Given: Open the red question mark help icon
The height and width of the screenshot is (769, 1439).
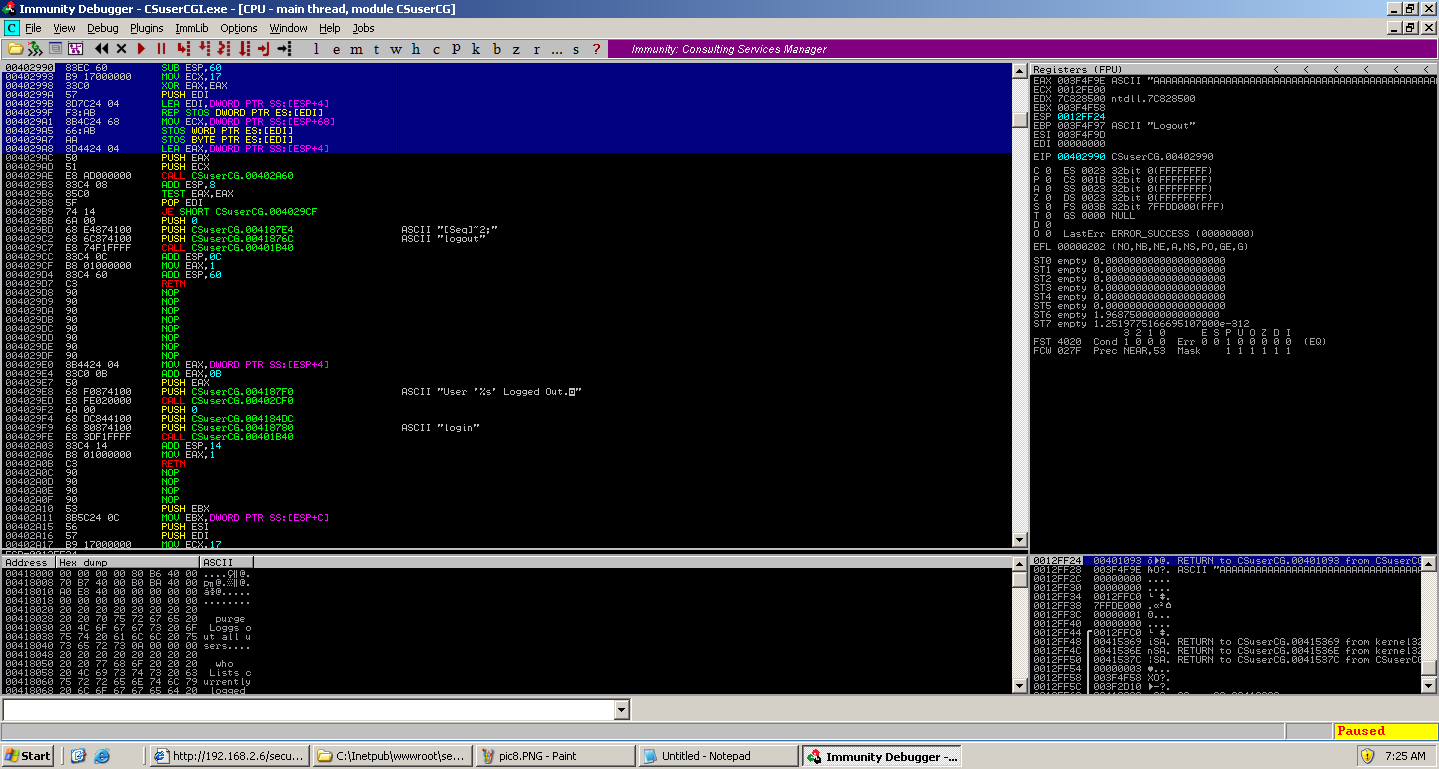Looking at the screenshot, I should [597, 48].
